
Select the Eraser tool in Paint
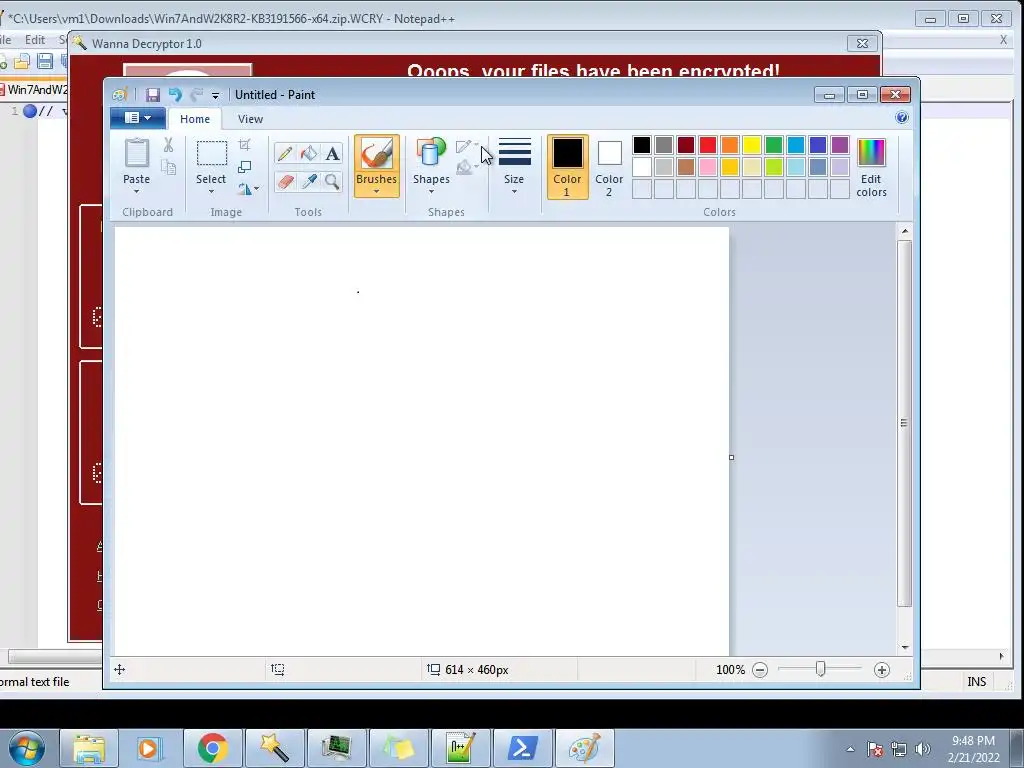click(285, 182)
